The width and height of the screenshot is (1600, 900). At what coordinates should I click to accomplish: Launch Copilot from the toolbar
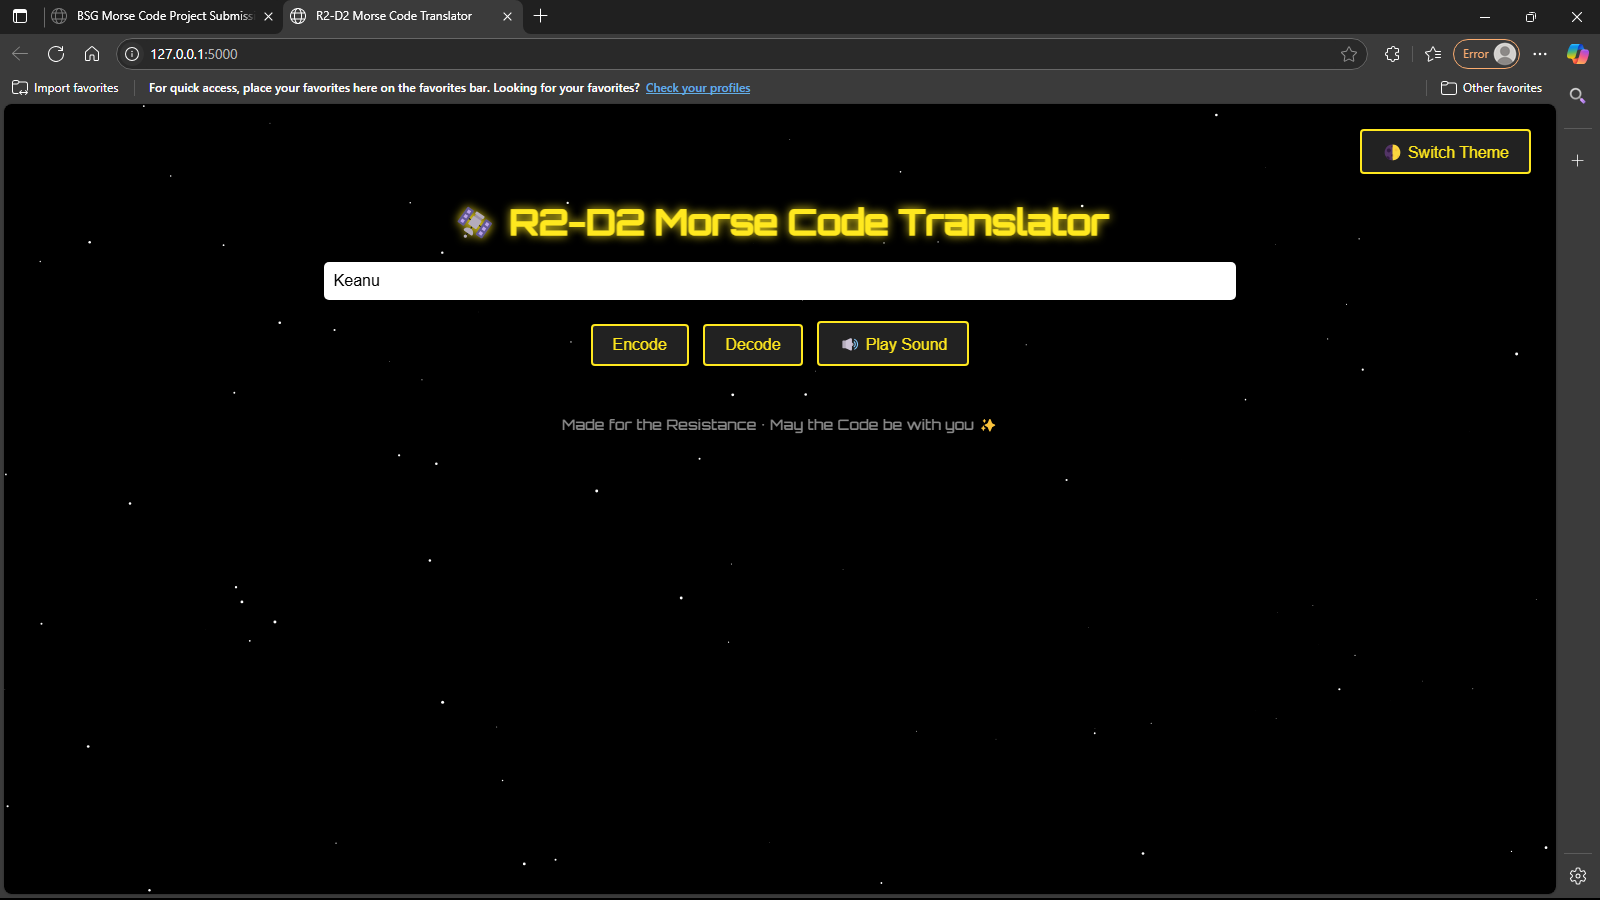(1578, 54)
